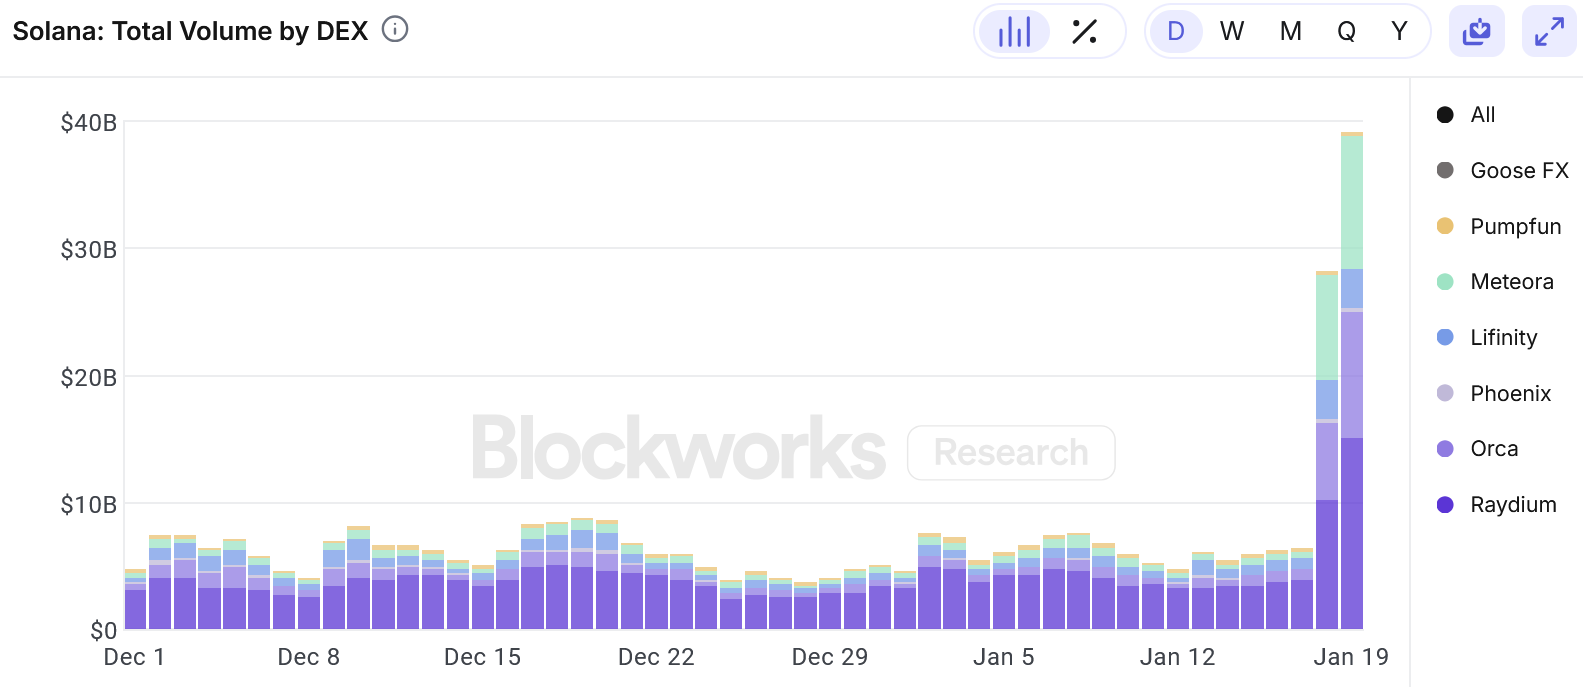1583x687 pixels.
Task: Click the '$20B' y-axis label
Action: click(x=89, y=378)
